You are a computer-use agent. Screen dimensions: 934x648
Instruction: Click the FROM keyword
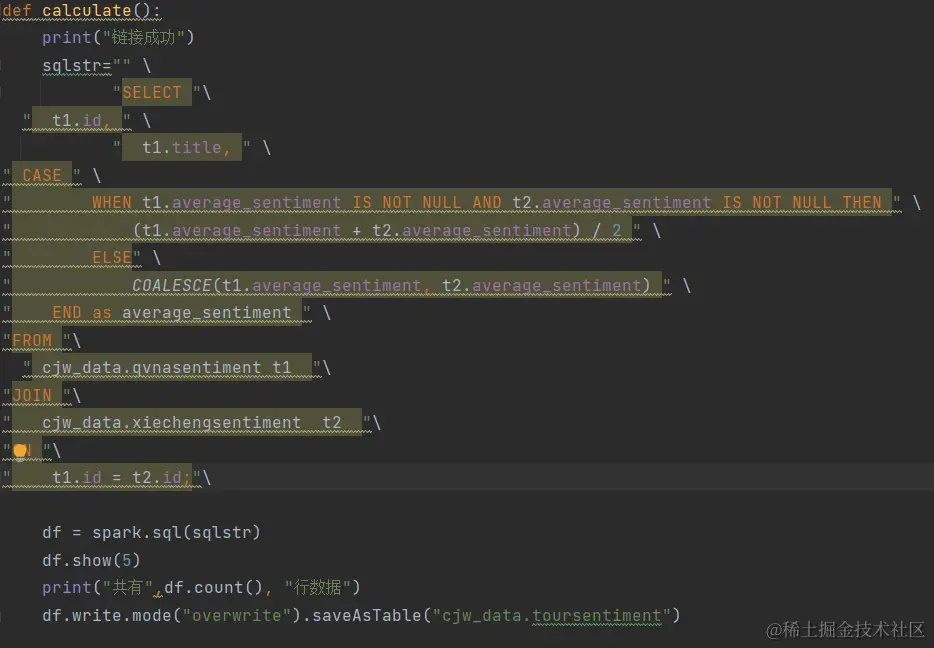32,340
